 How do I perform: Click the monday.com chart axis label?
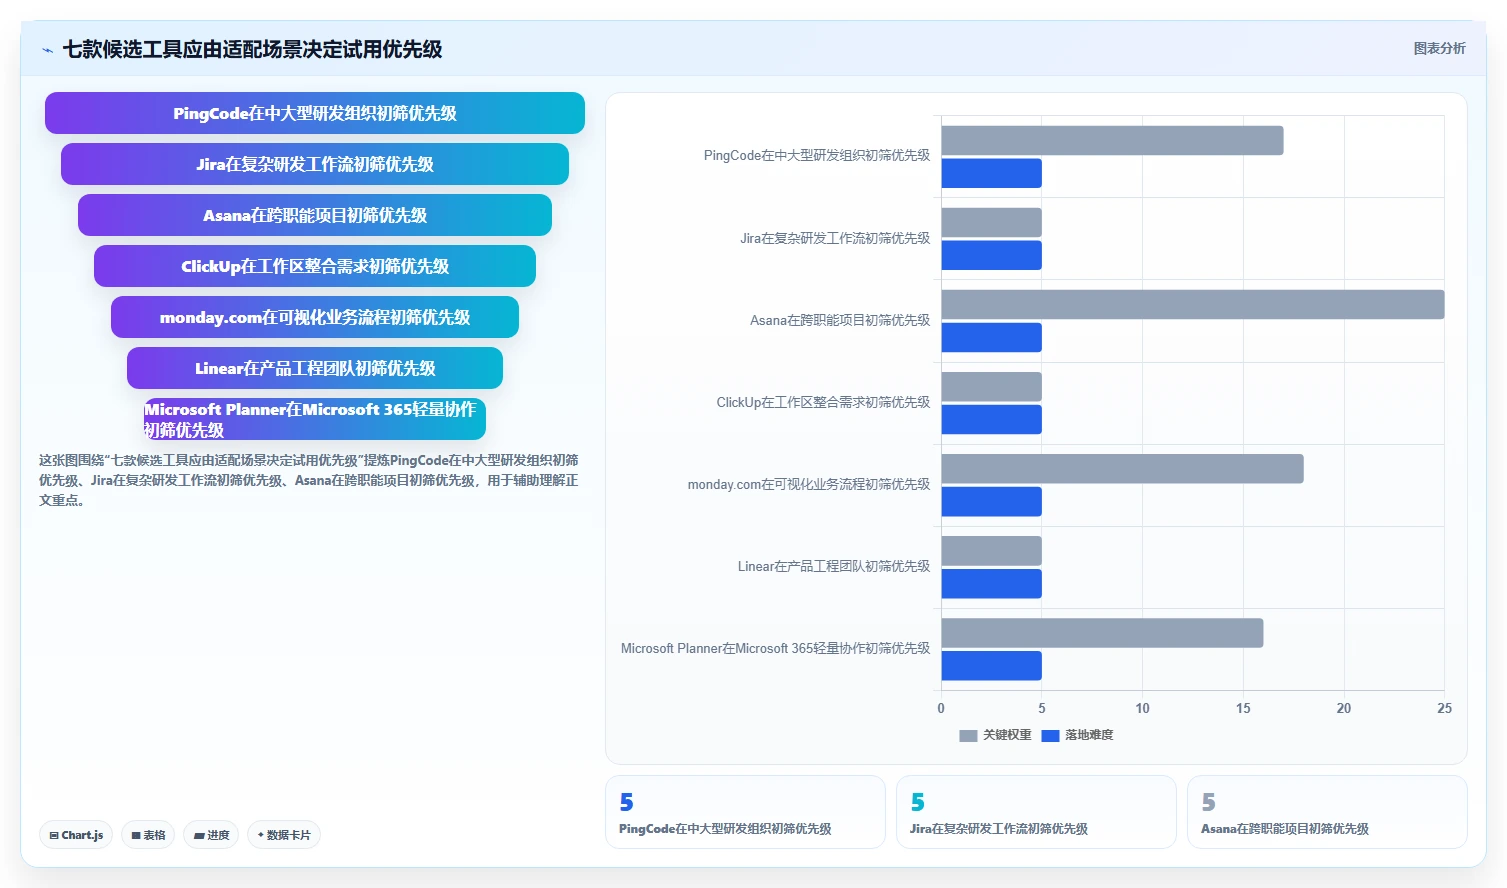(x=809, y=484)
